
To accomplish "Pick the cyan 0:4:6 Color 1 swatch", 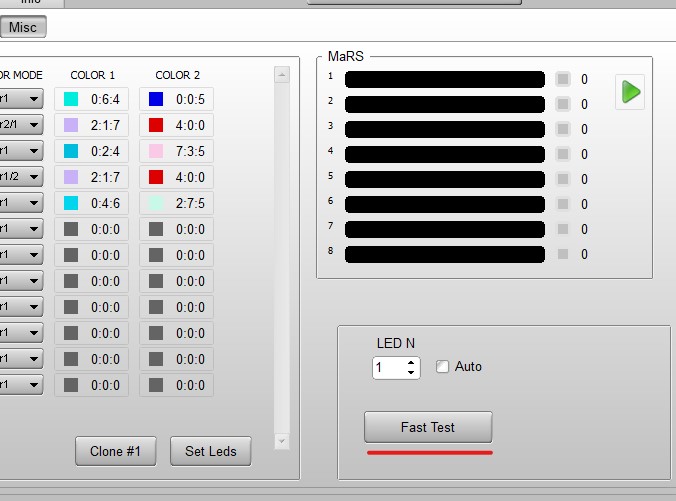I will pyautogui.click(x=71, y=203).
